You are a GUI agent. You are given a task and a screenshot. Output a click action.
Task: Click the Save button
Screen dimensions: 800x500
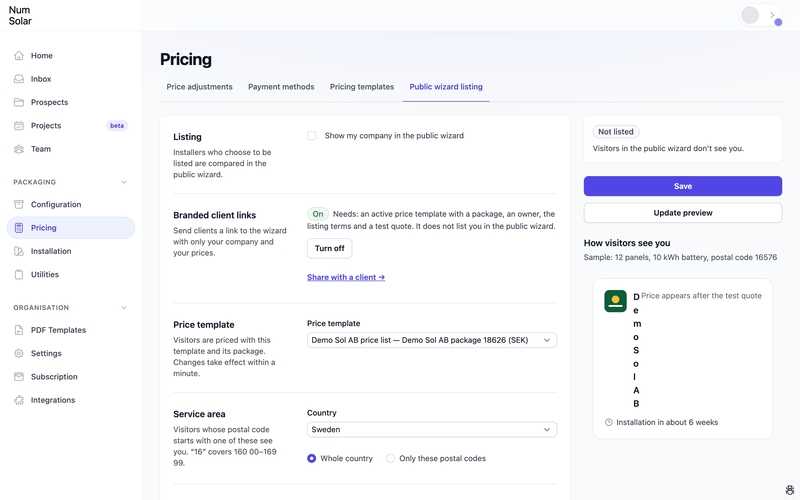click(683, 186)
